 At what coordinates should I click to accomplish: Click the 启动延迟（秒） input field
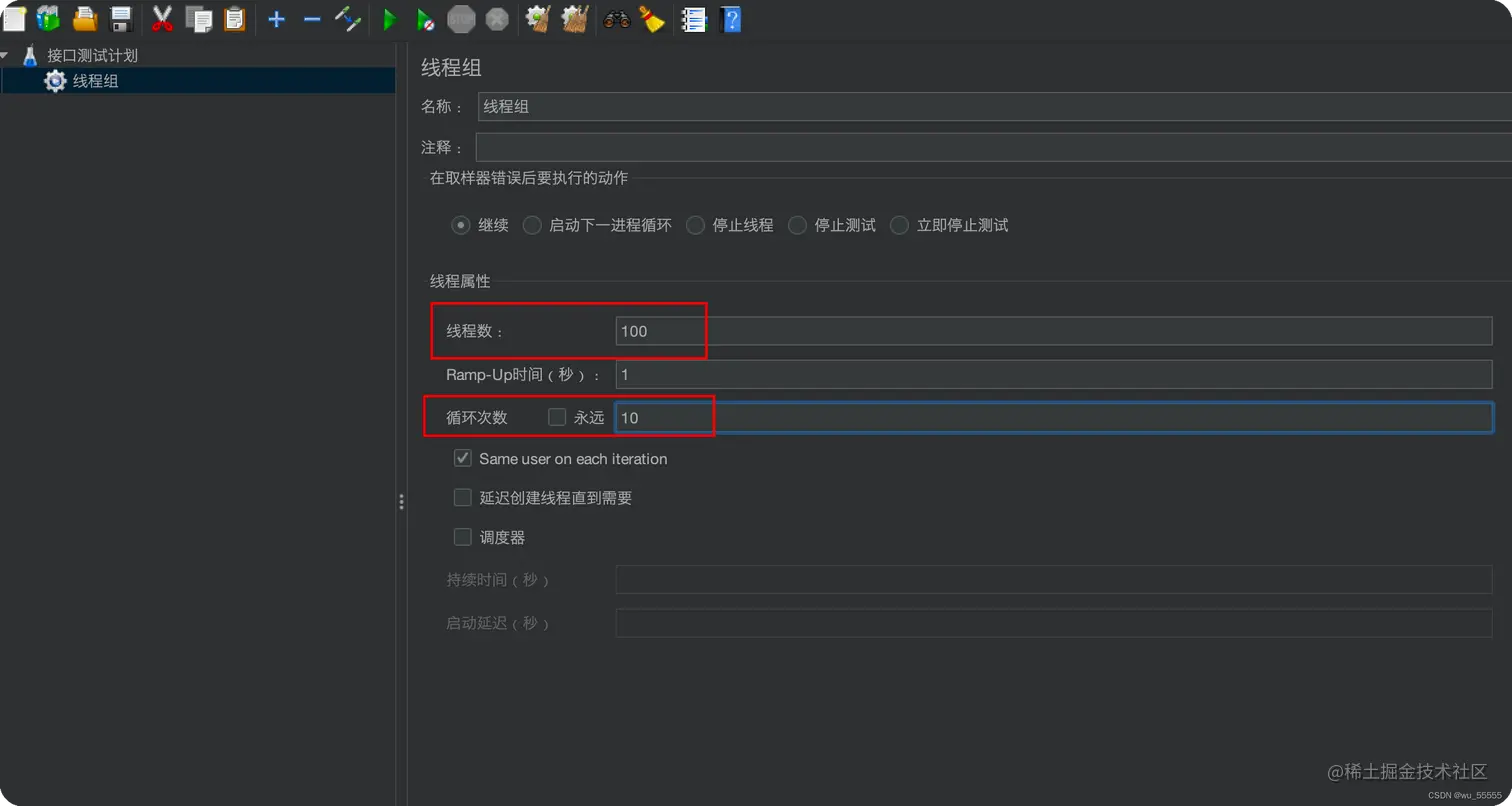pyautogui.click(x=1054, y=623)
